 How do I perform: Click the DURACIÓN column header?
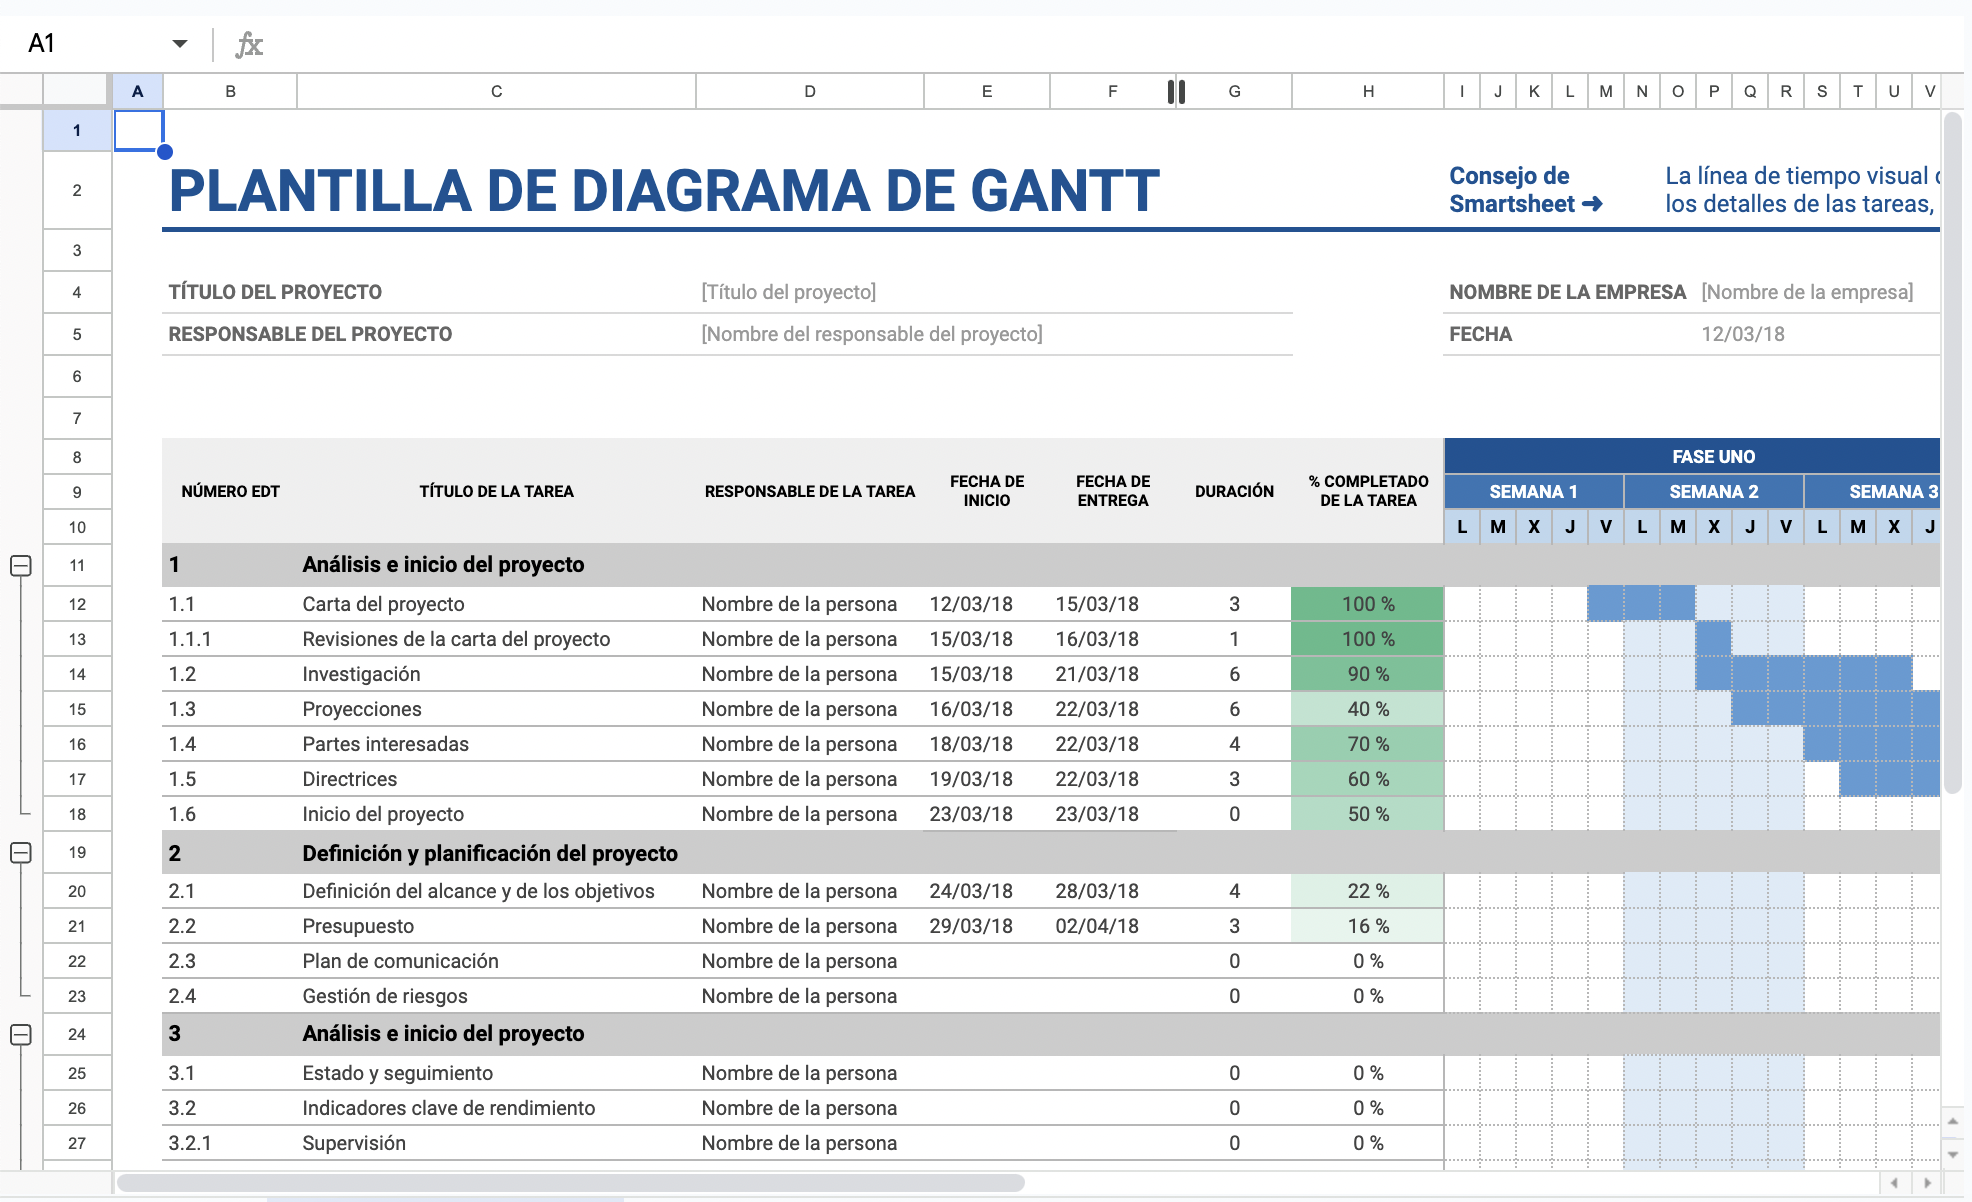click(x=1234, y=492)
